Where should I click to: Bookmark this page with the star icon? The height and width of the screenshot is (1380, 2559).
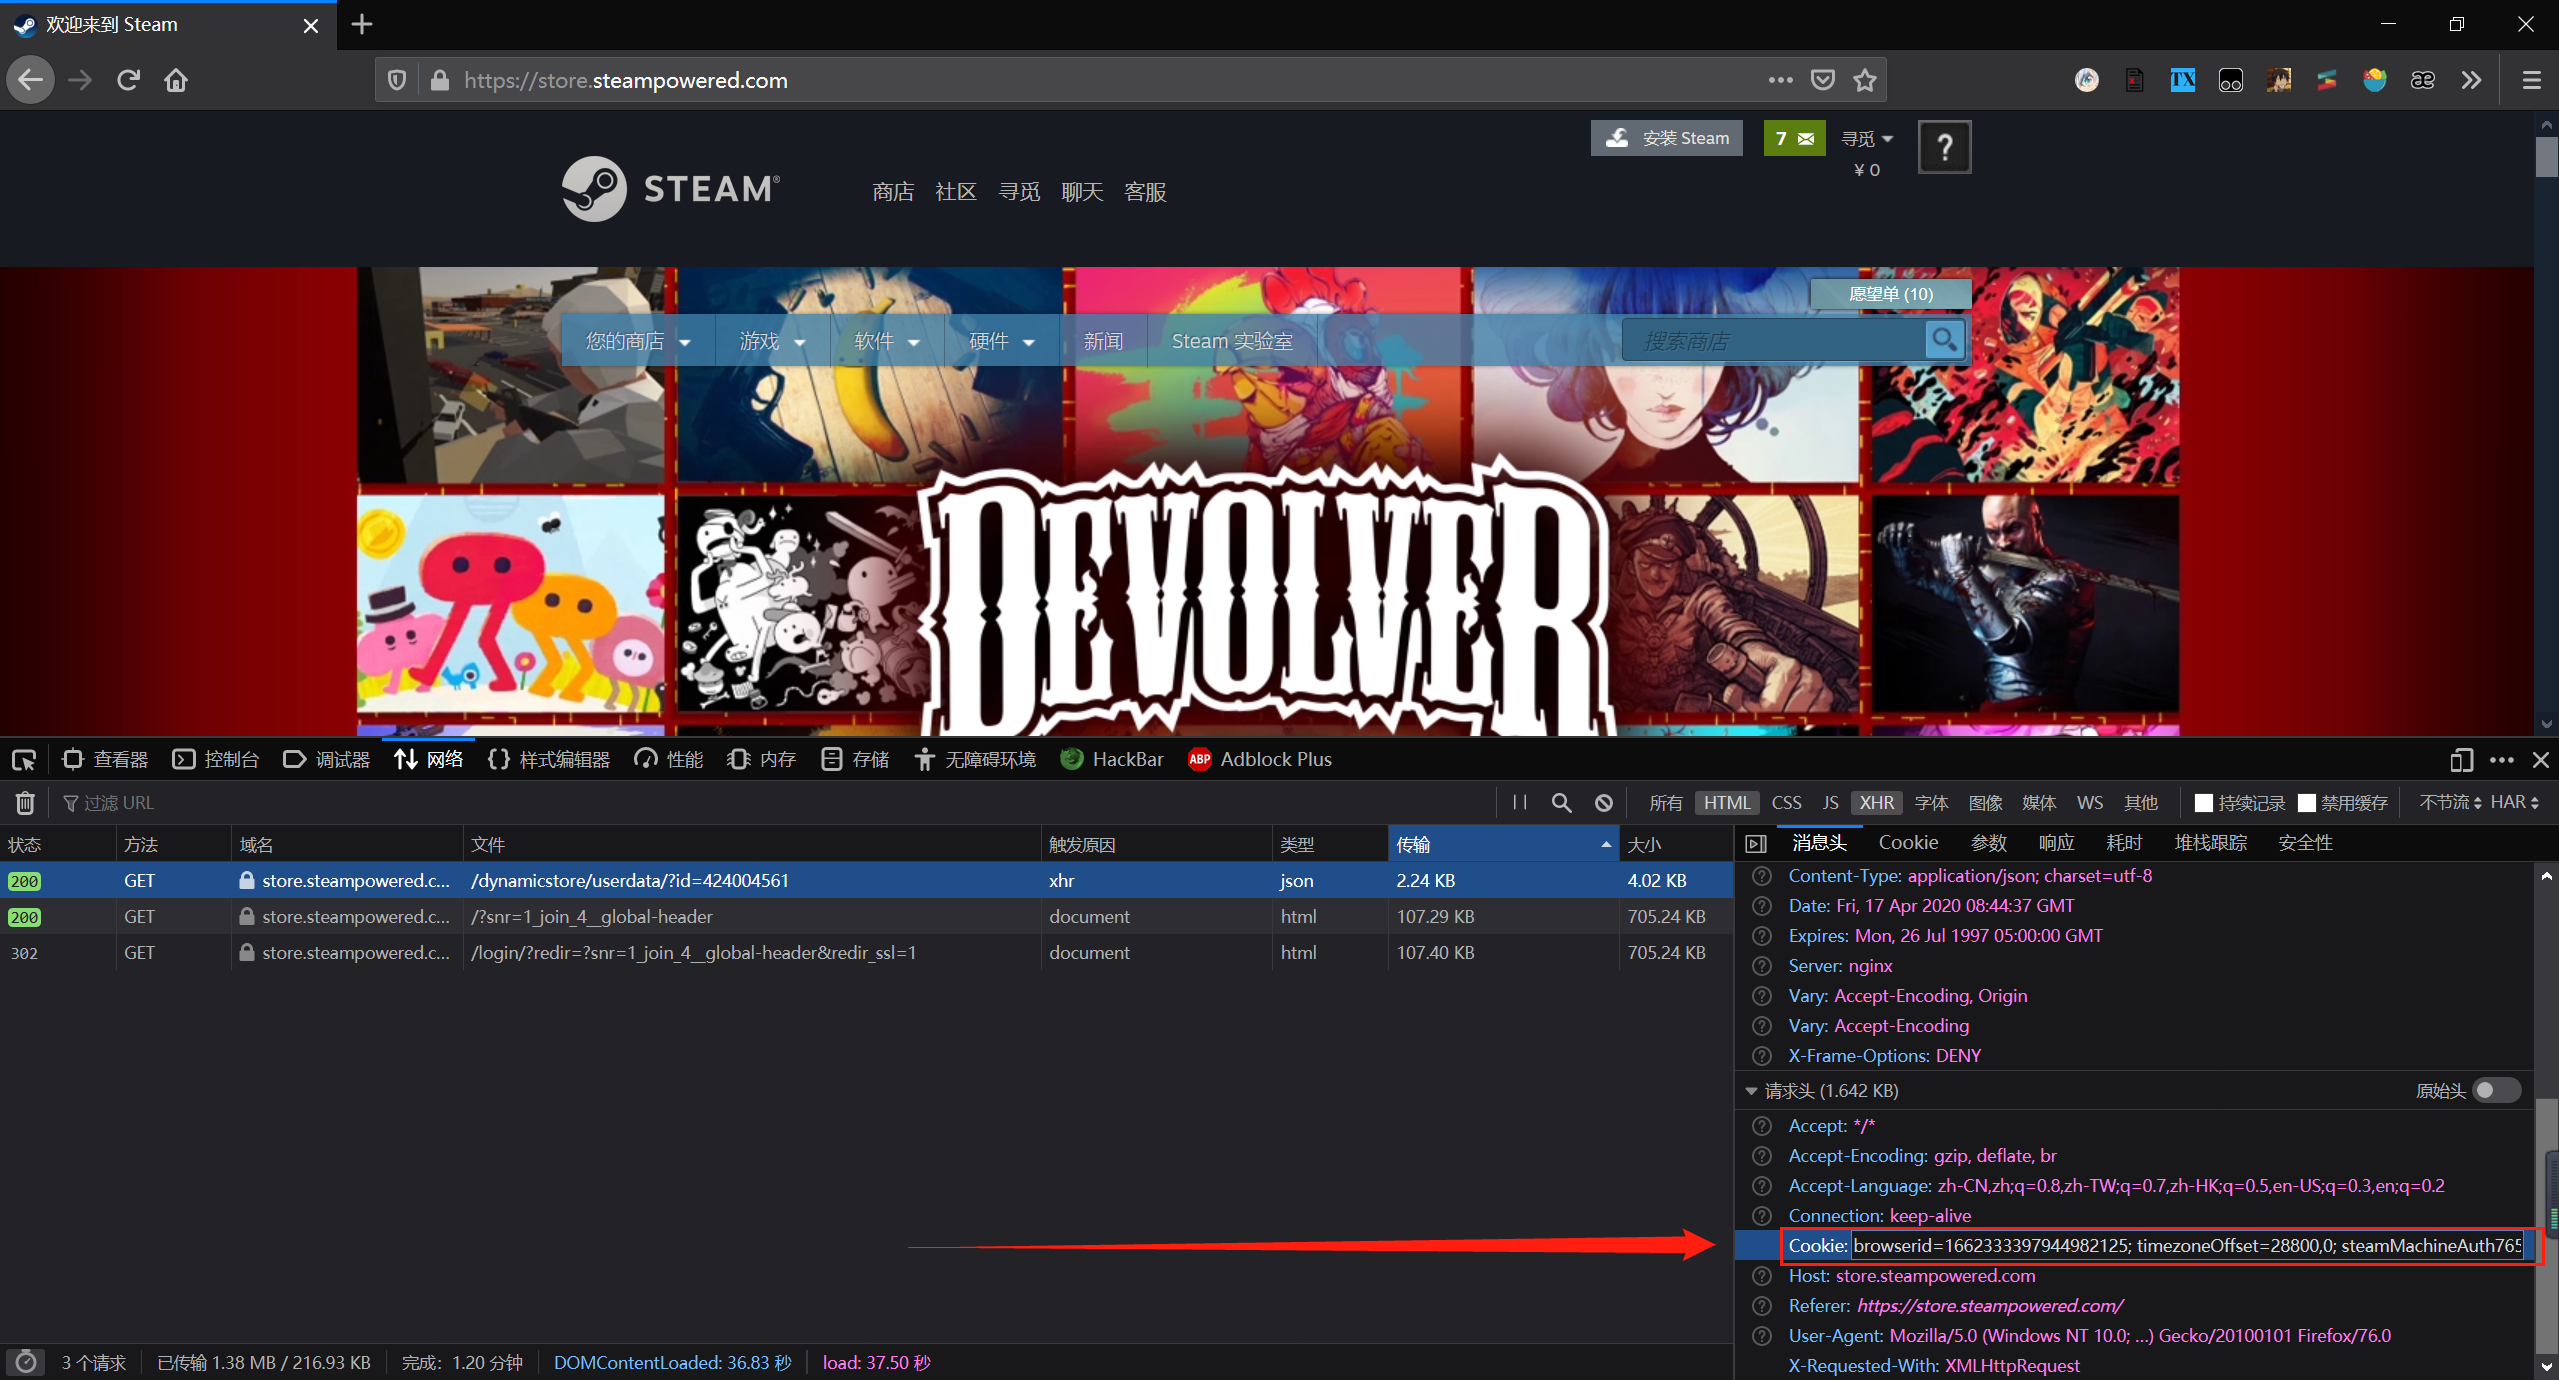(x=1865, y=80)
